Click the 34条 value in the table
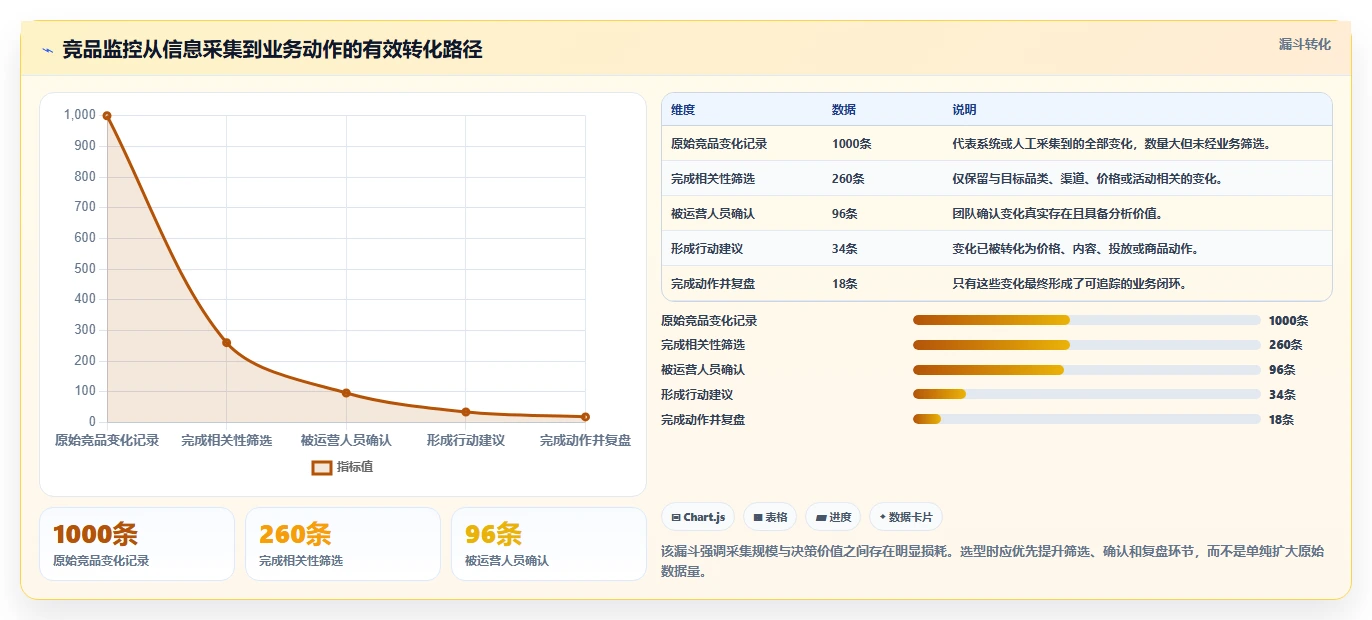The image size is (1372, 620). (x=845, y=249)
